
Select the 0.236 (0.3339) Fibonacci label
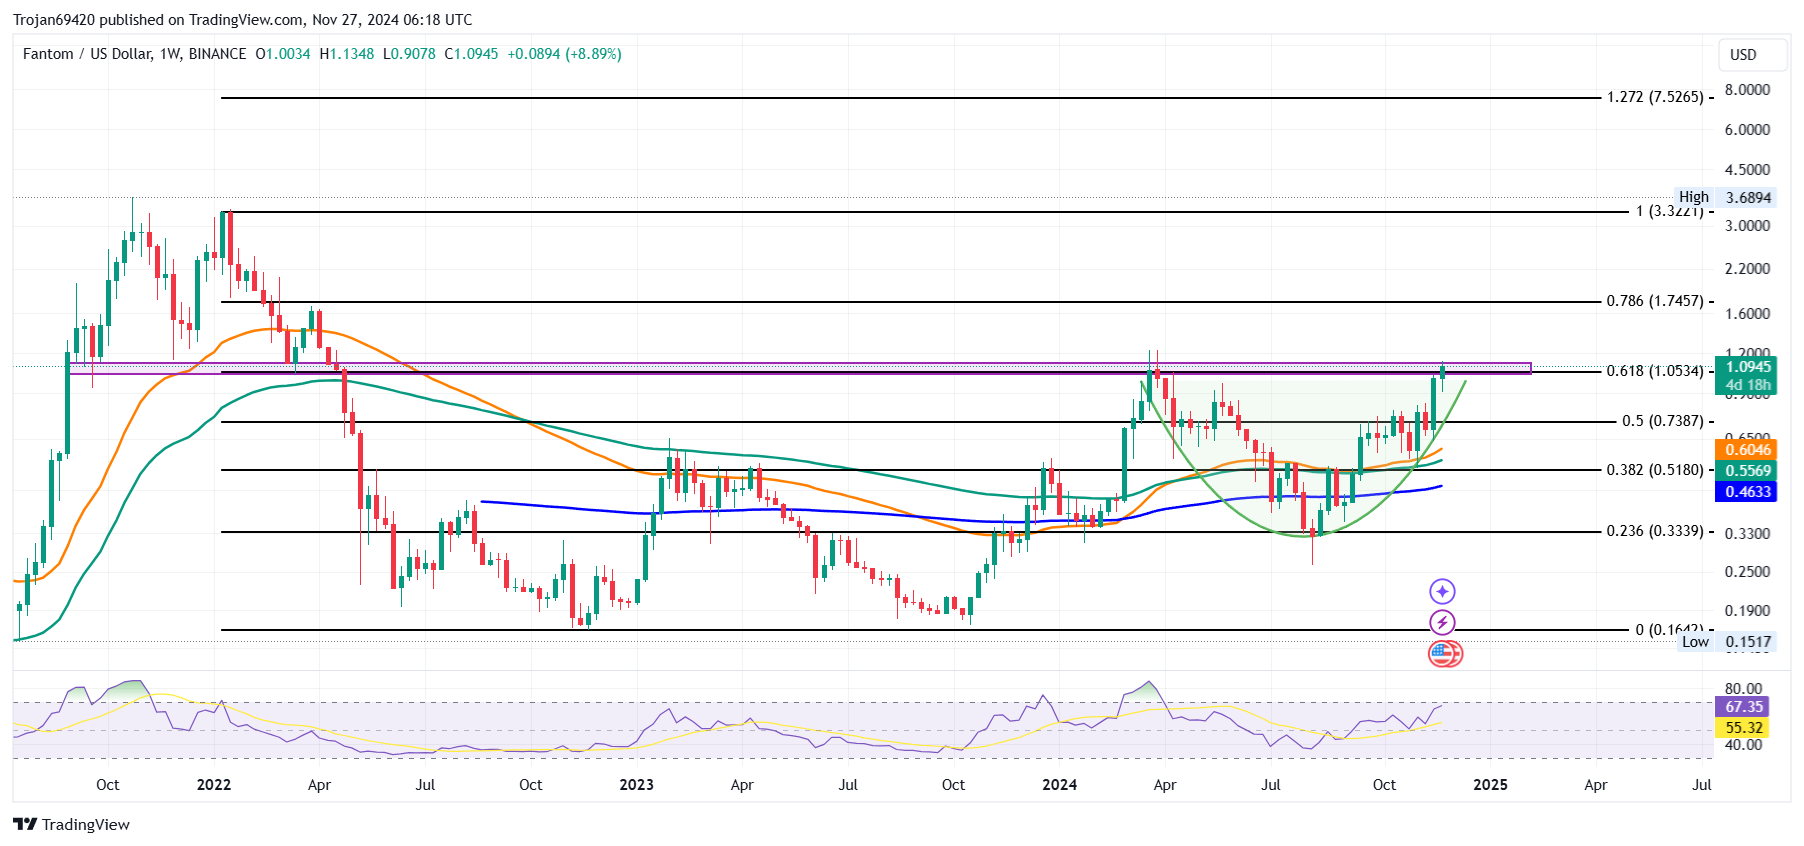[x=1655, y=531]
